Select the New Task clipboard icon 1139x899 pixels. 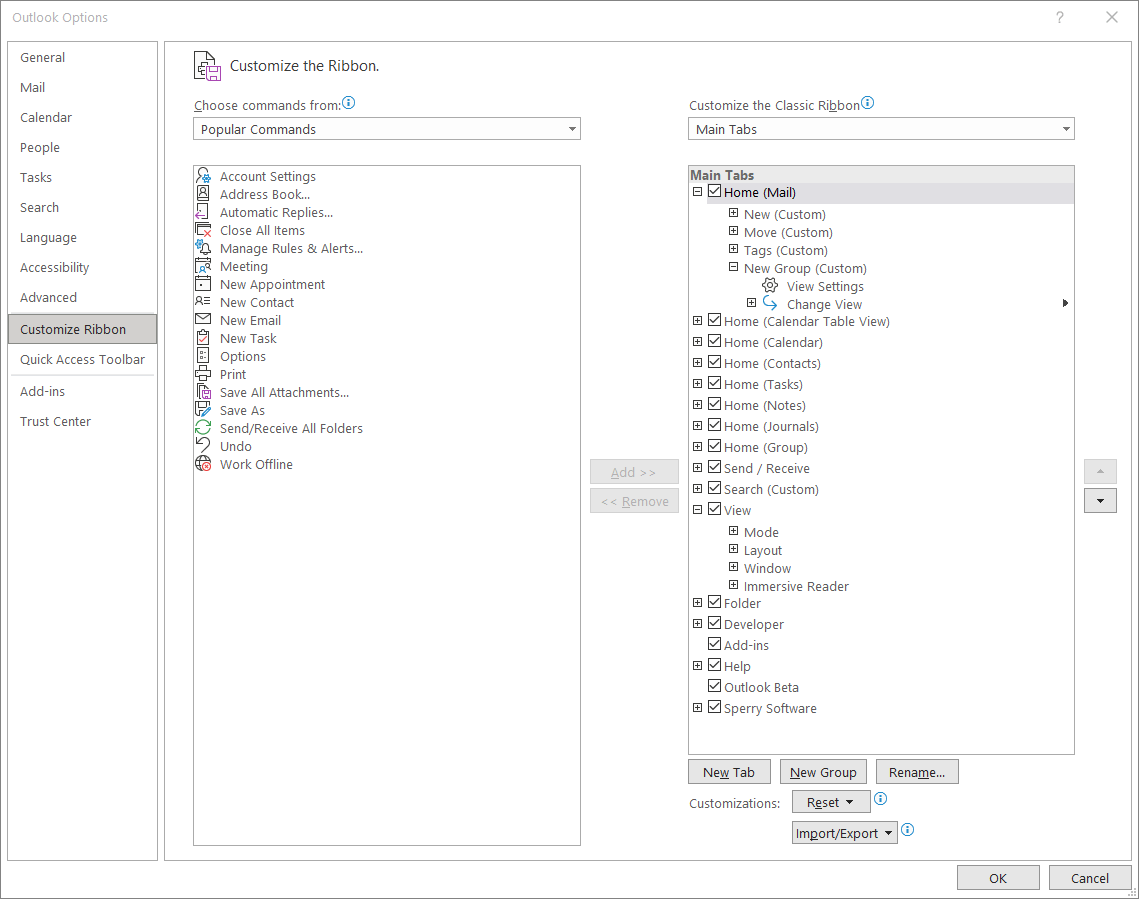click(x=203, y=338)
